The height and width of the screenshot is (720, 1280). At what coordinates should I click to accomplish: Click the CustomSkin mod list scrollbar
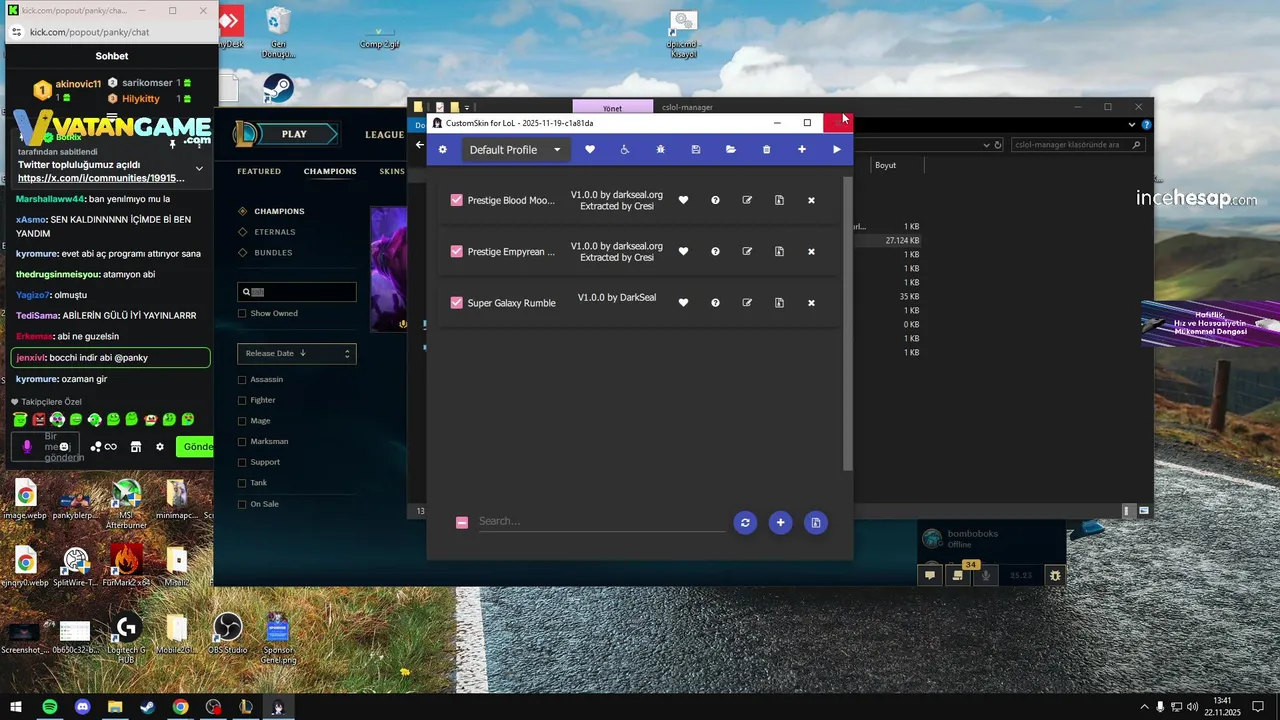point(848,322)
